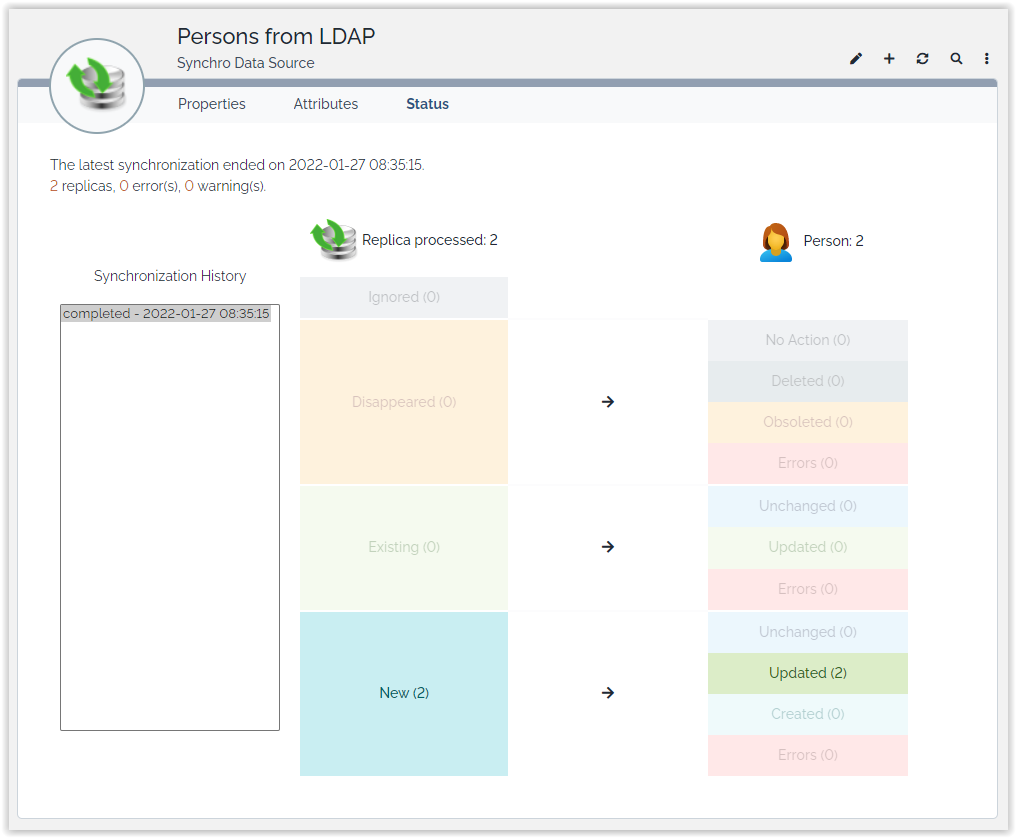Click the Disappeared (0) orange block

pos(404,402)
